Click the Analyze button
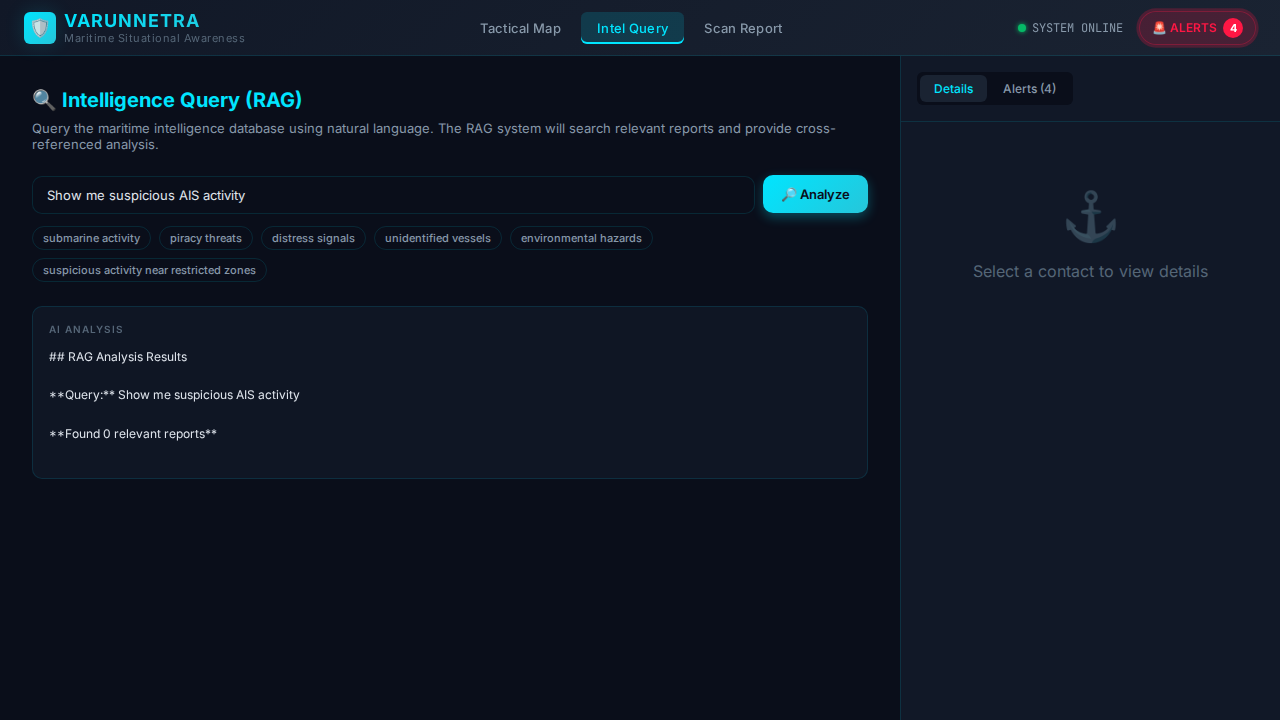Viewport: 1280px width, 720px height. 815,194
